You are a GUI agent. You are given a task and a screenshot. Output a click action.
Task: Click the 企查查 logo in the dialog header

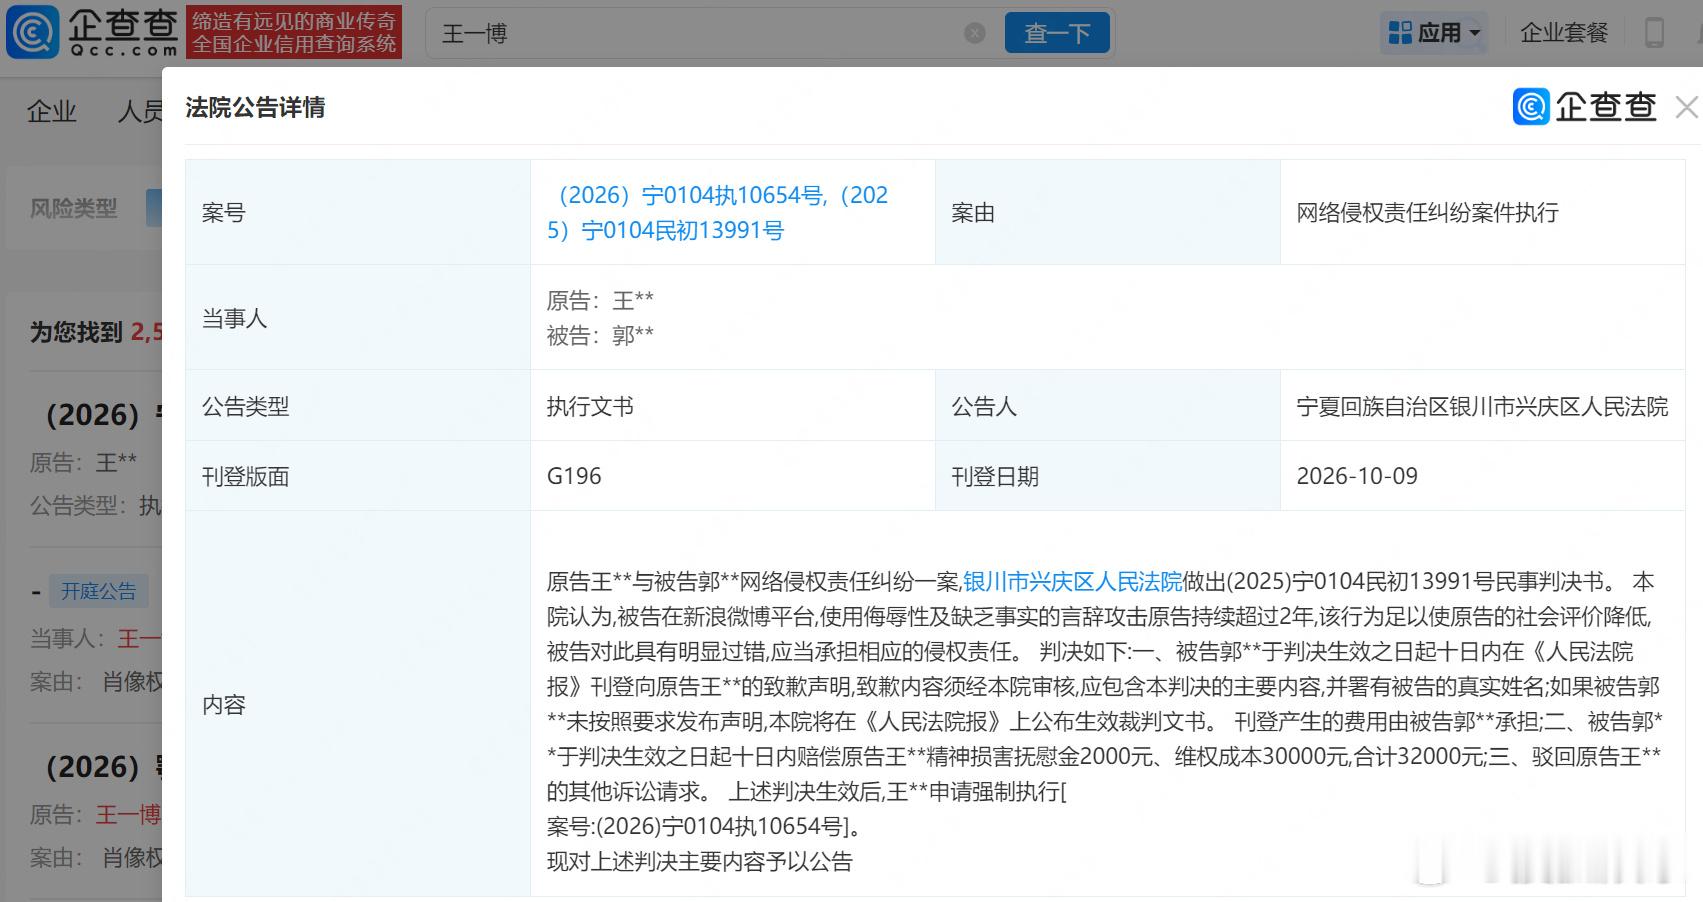(1585, 107)
